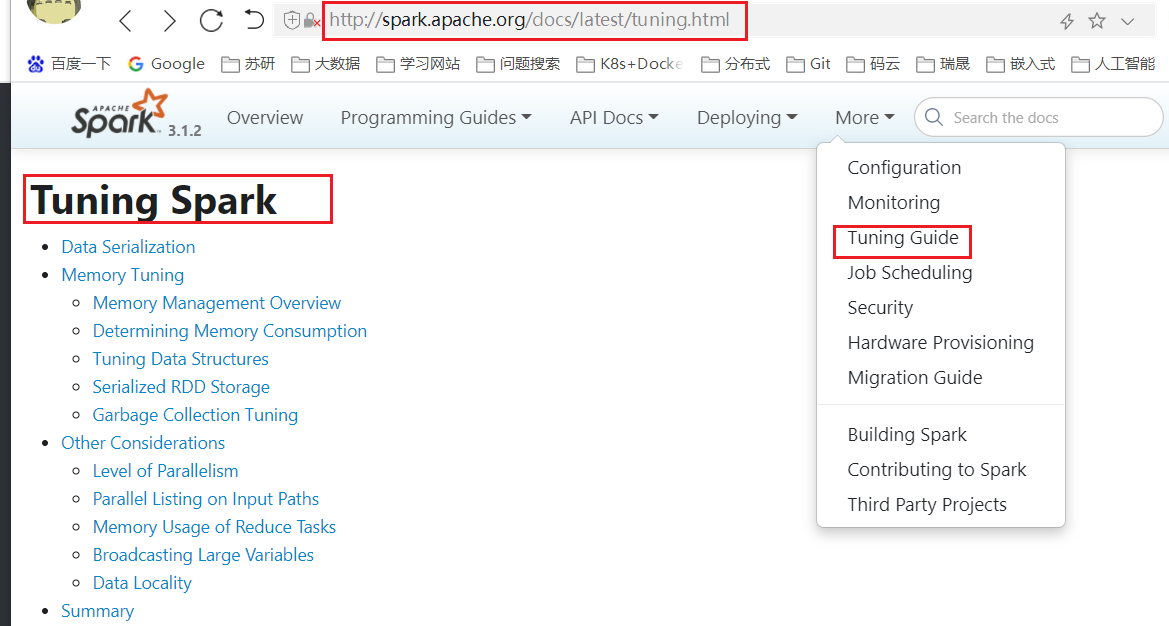The height and width of the screenshot is (626, 1169).
Task: Select Migration Guide menu entry
Action: coord(915,378)
